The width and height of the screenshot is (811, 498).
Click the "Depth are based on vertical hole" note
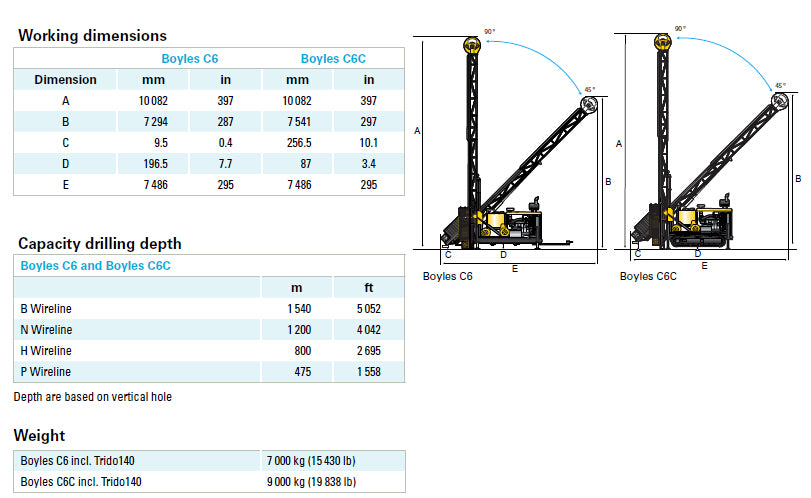93,397
